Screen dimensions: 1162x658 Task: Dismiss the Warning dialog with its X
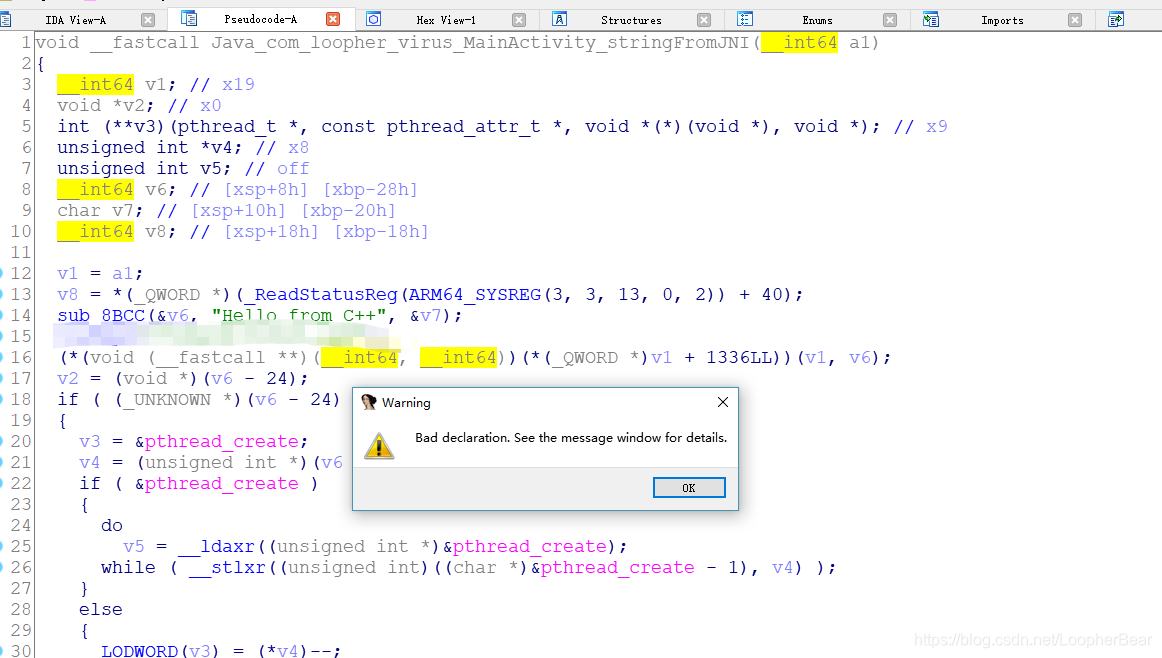tap(723, 402)
